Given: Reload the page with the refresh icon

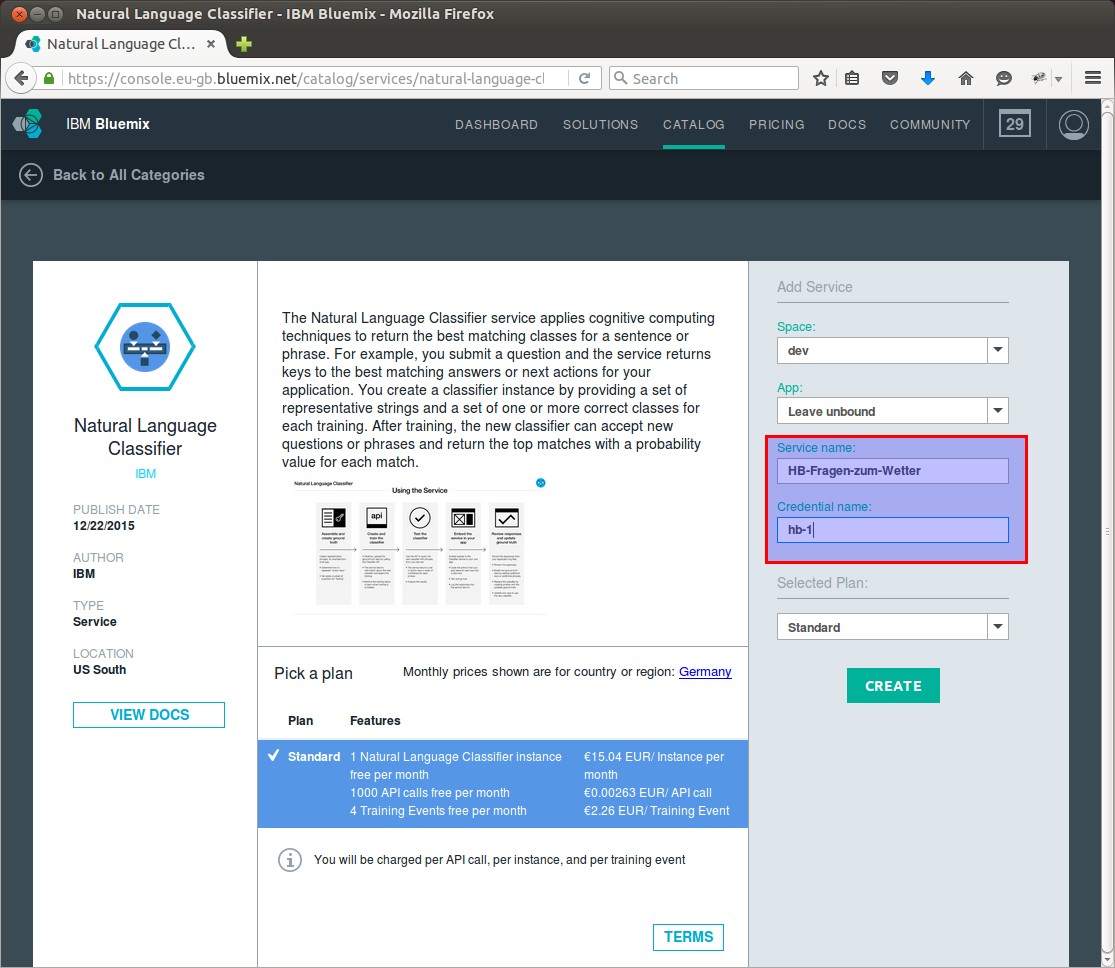Looking at the screenshot, I should (584, 78).
